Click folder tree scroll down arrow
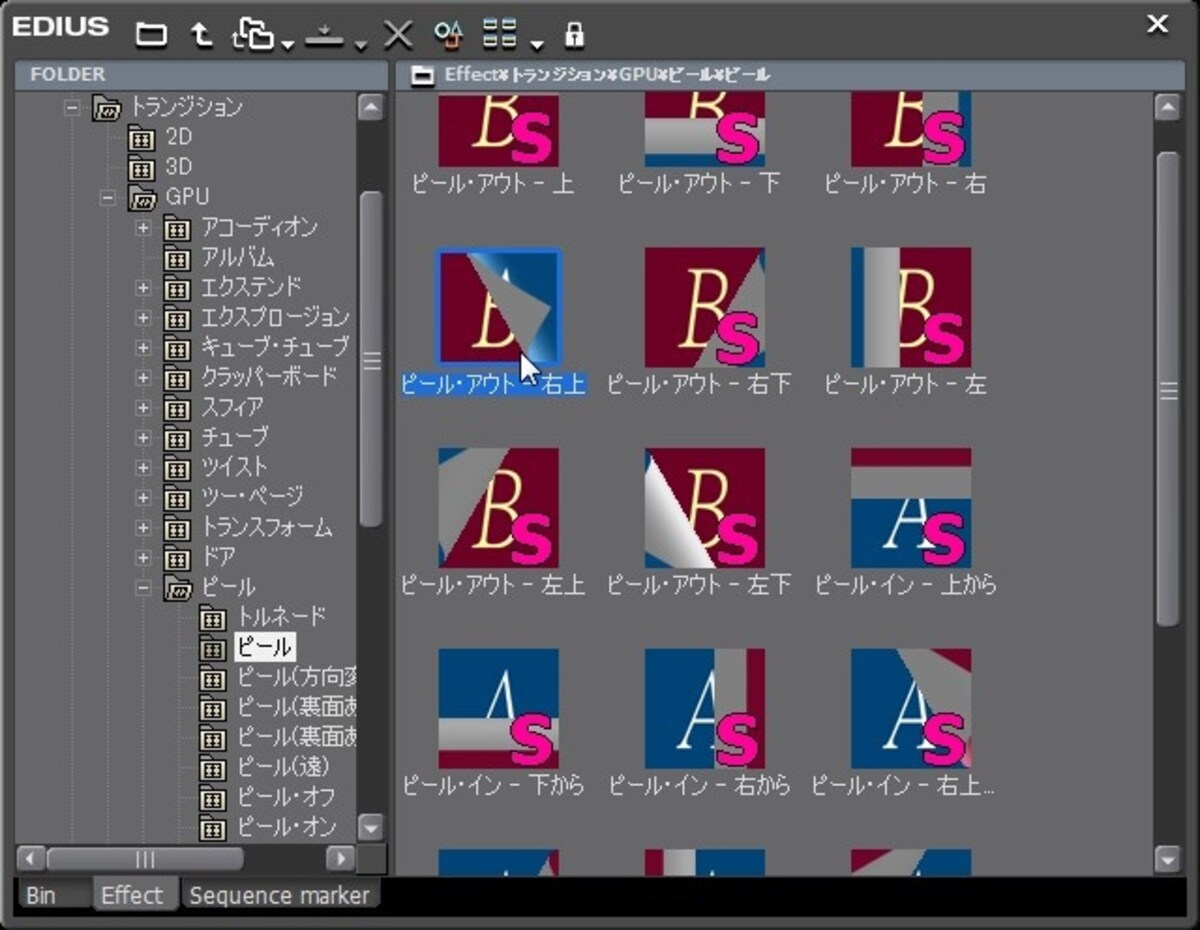Viewport: 1200px width, 930px height. coord(371,827)
